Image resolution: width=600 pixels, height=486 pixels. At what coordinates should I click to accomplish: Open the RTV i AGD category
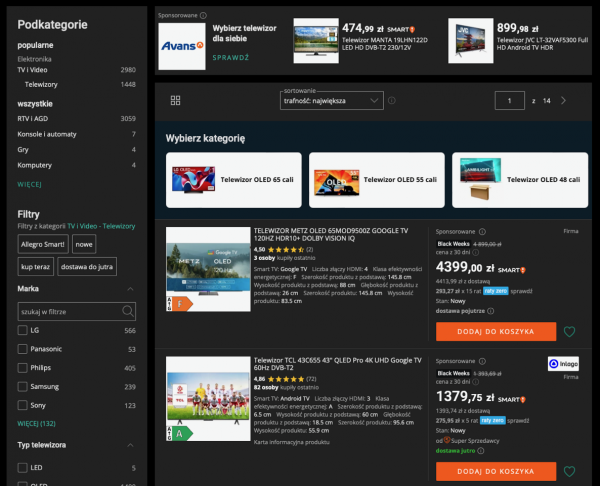35,118
